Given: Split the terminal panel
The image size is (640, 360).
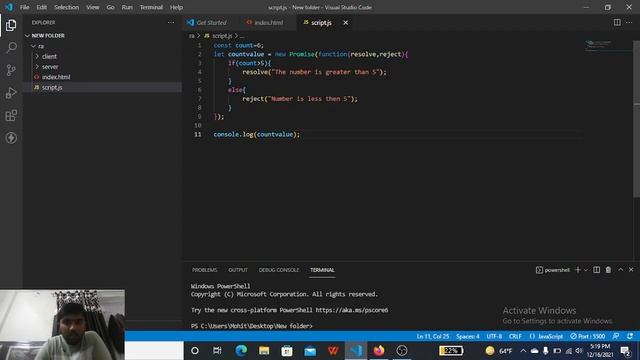Looking at the screenshot, I should [596, 270].
